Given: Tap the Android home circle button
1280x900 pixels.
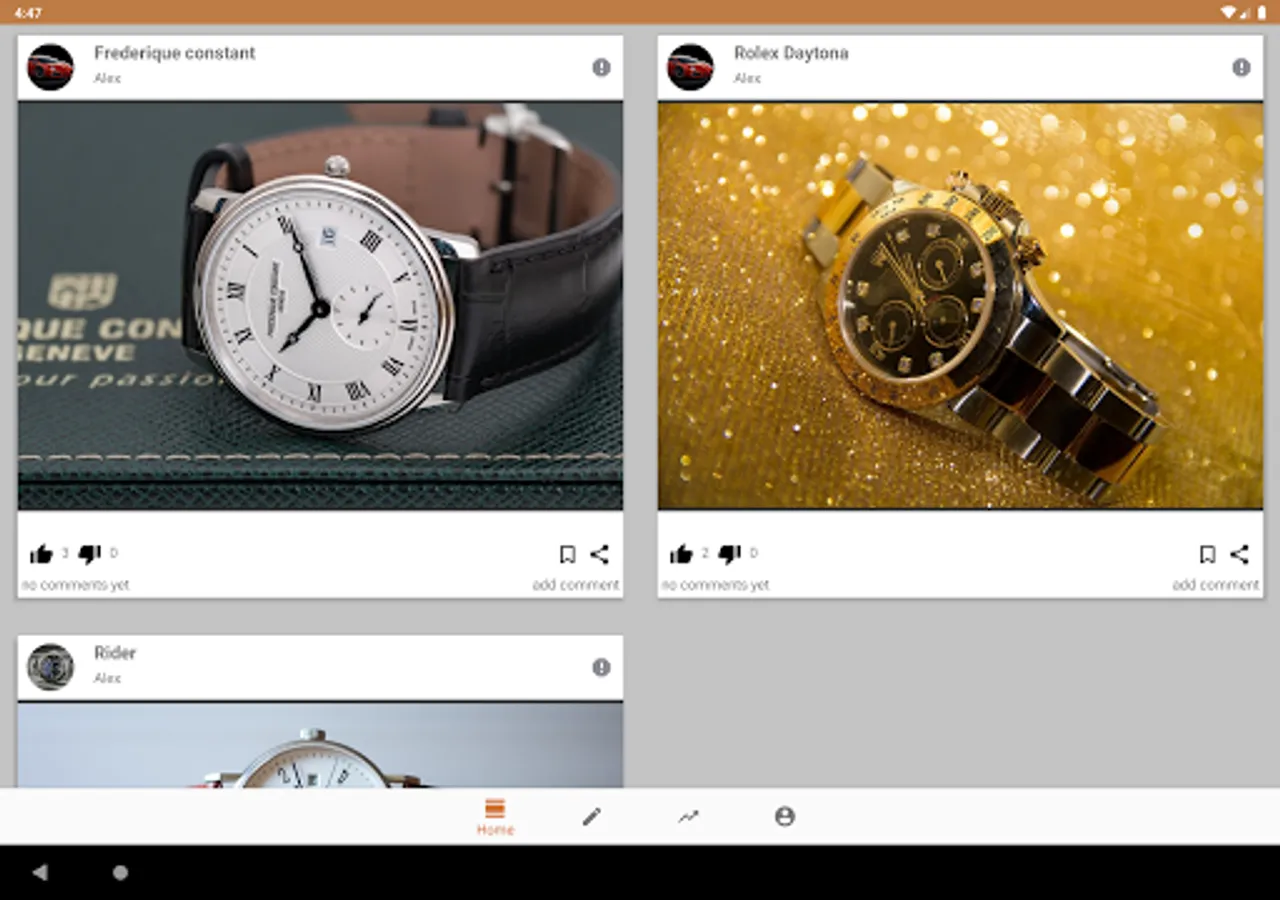Looking at the screenshot, I should pos(120,872).
